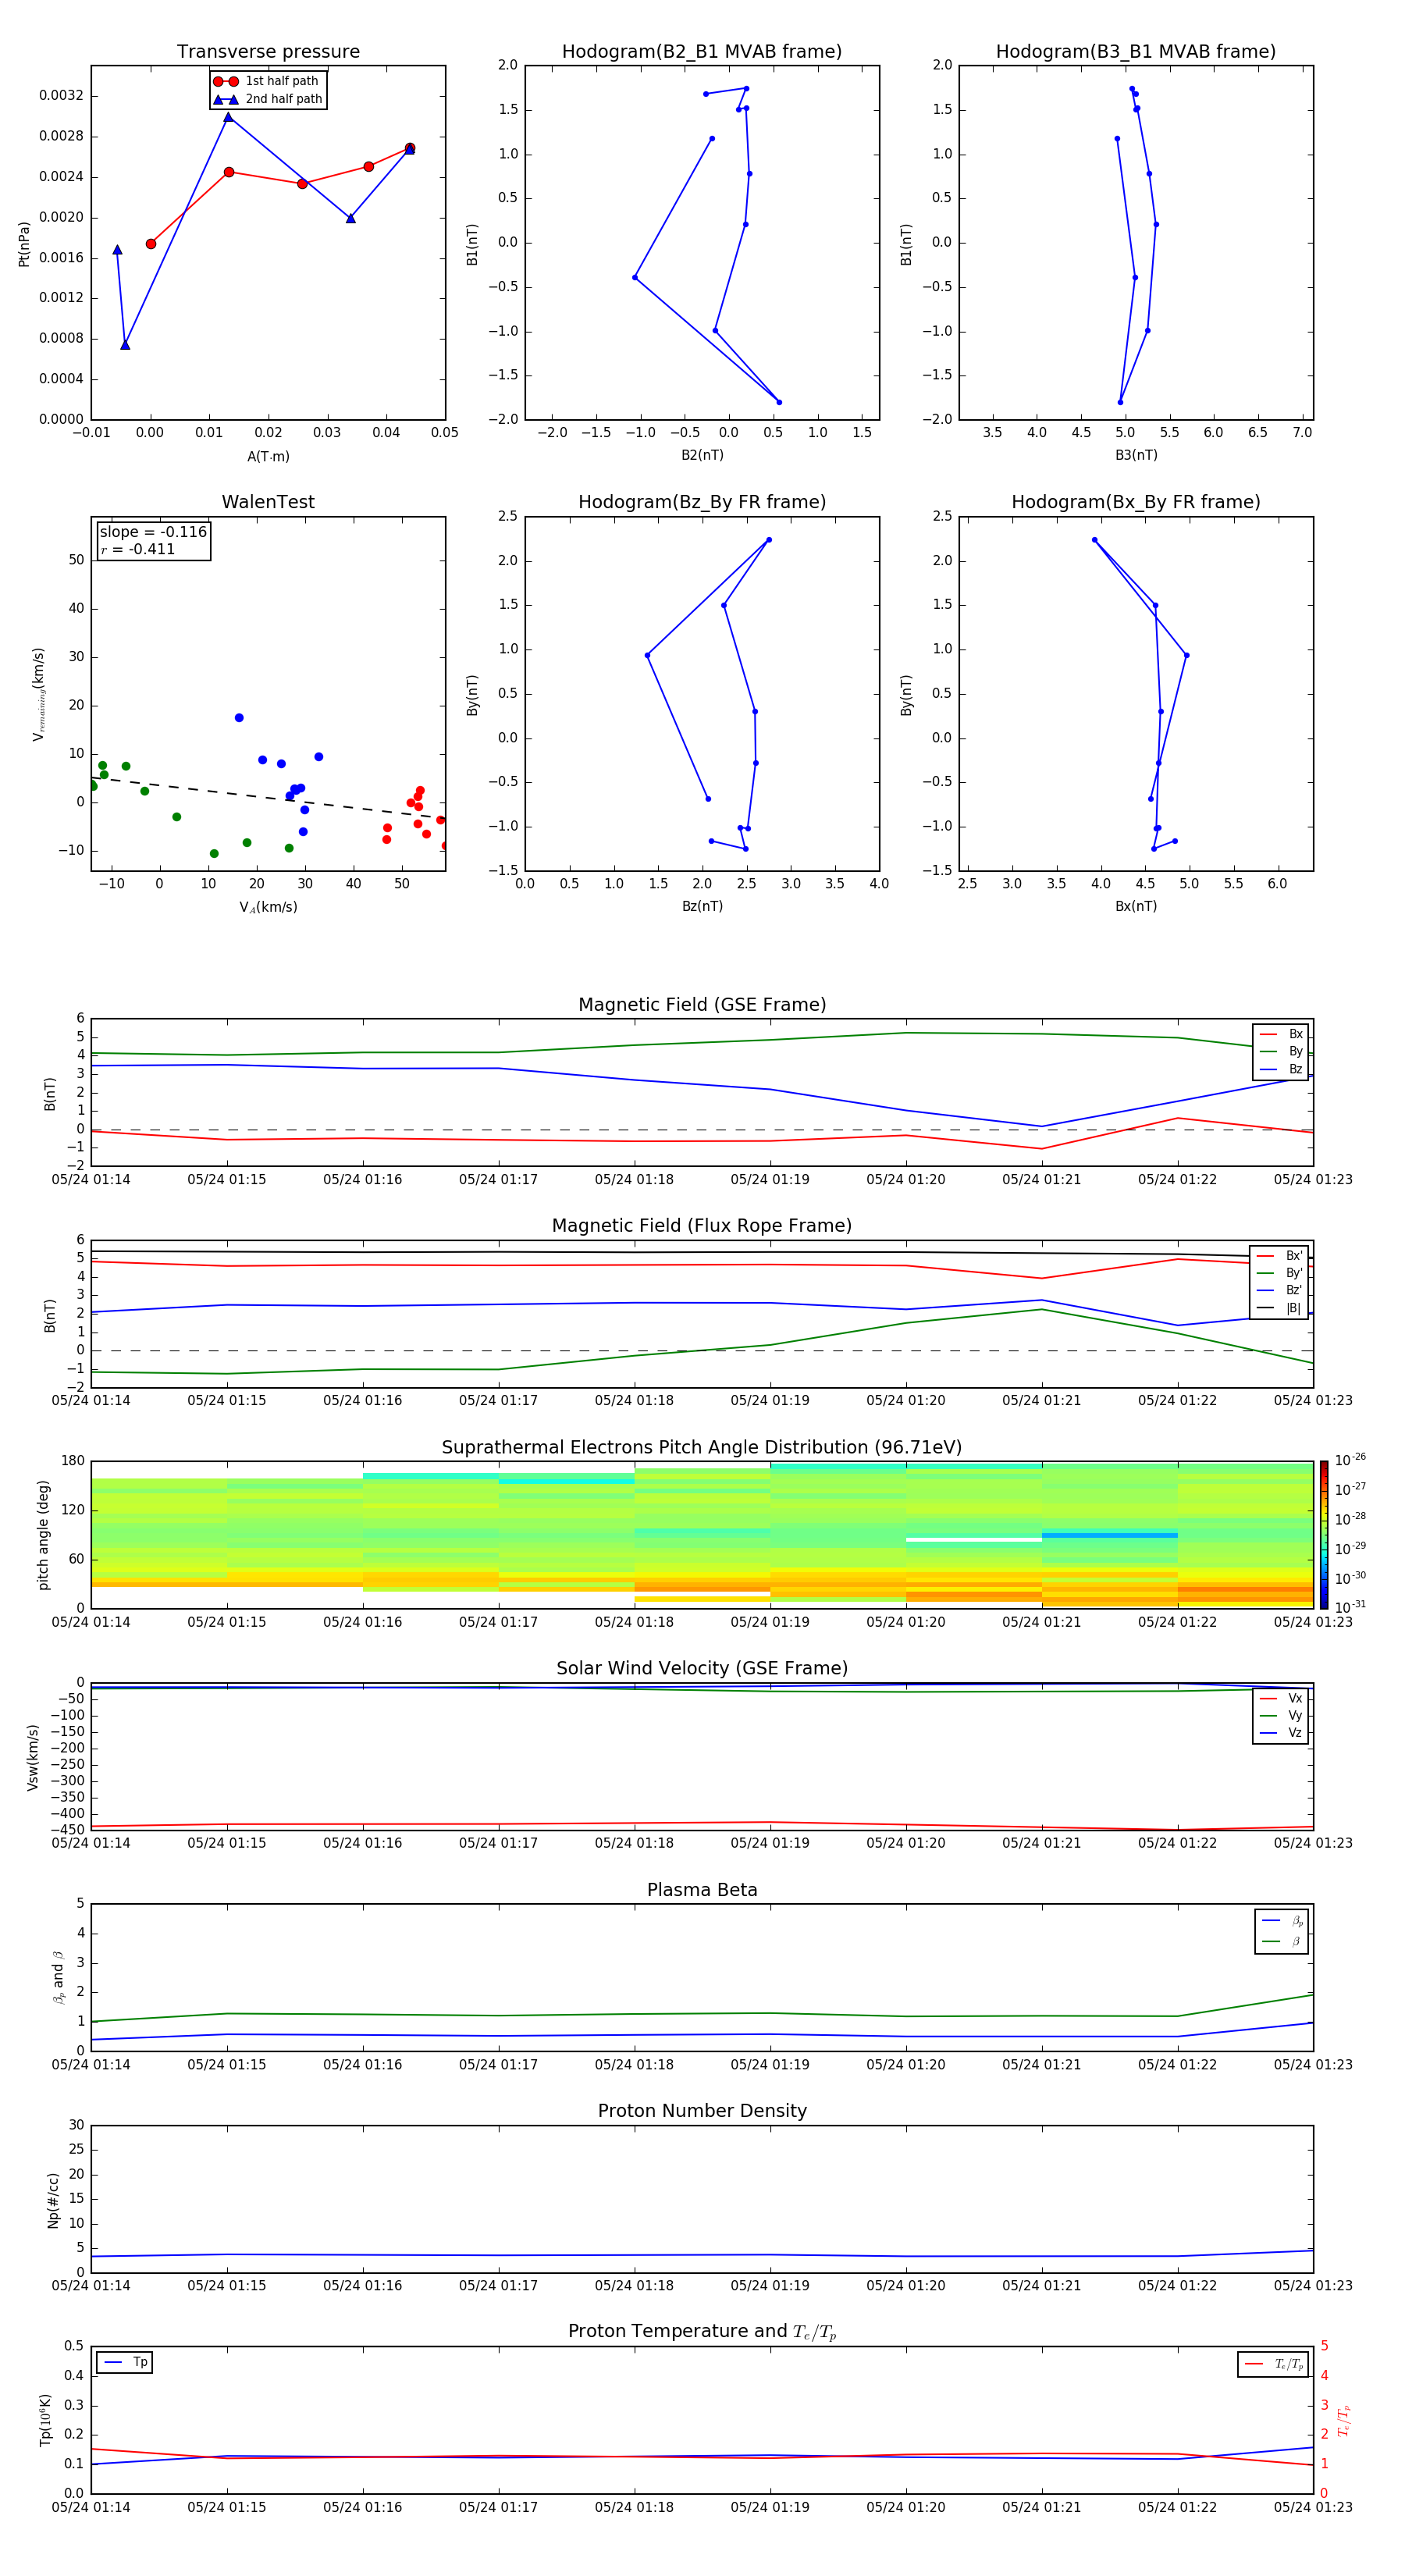Viewport: 1405px width, 2576px height.
Task: Select 'Vy' in the solar wind legend
Action: click(x=1281, y=1715)
